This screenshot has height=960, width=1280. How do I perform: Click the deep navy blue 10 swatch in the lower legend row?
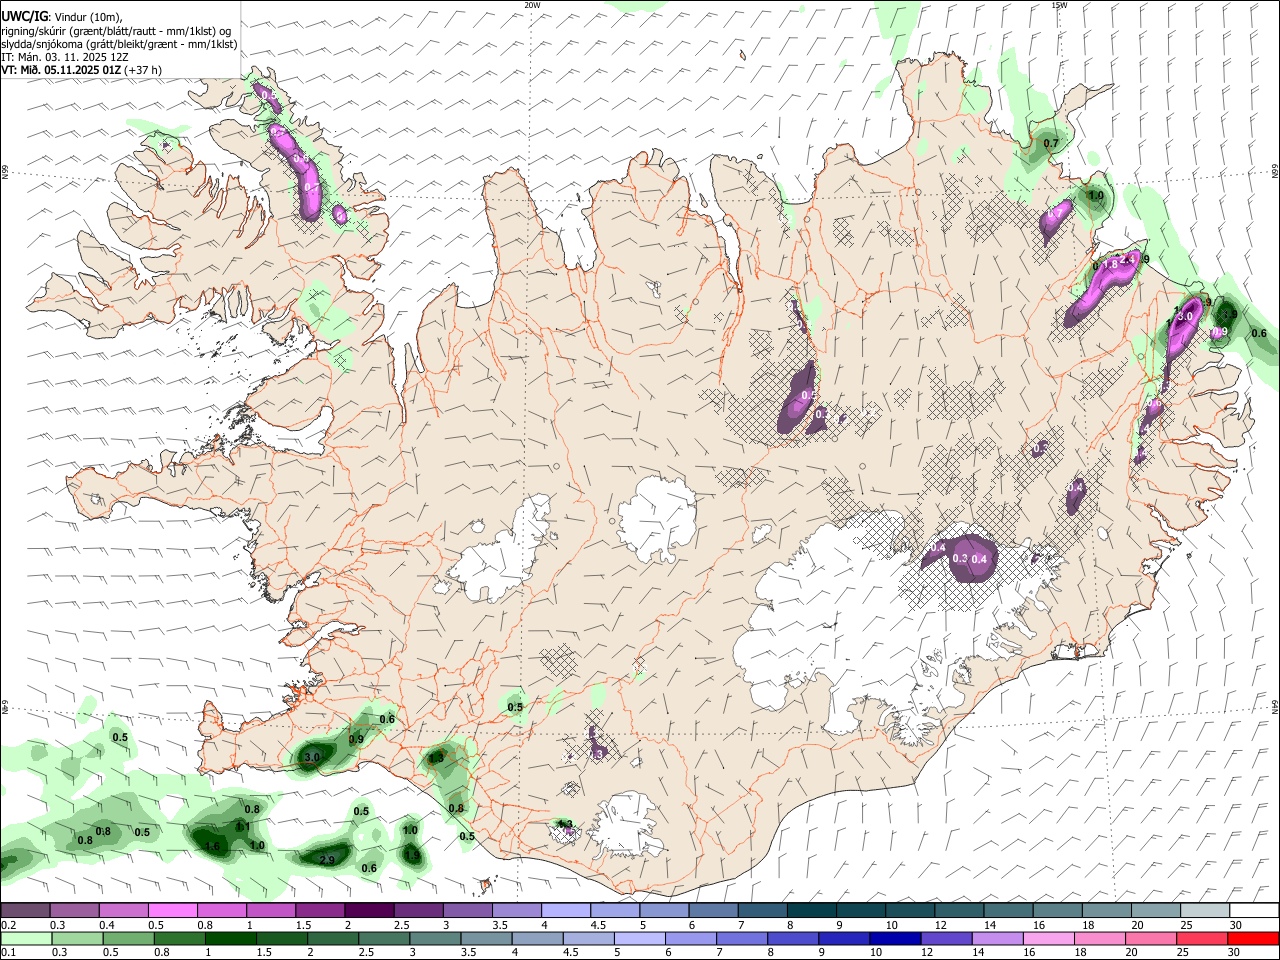click(893, 938)
